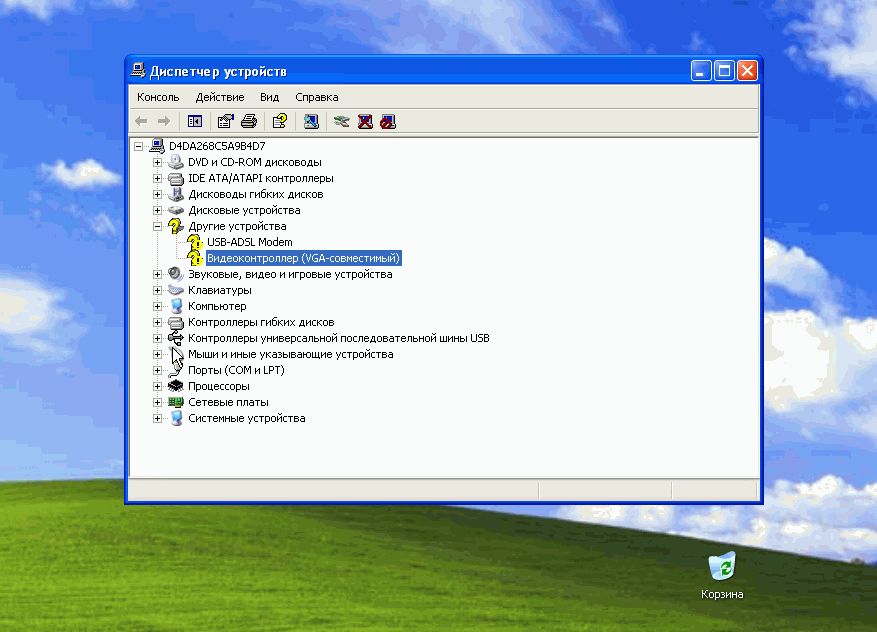Click the Device Manager title bar icon
Viewport: 877px width, 632px height.
point(138,70)
